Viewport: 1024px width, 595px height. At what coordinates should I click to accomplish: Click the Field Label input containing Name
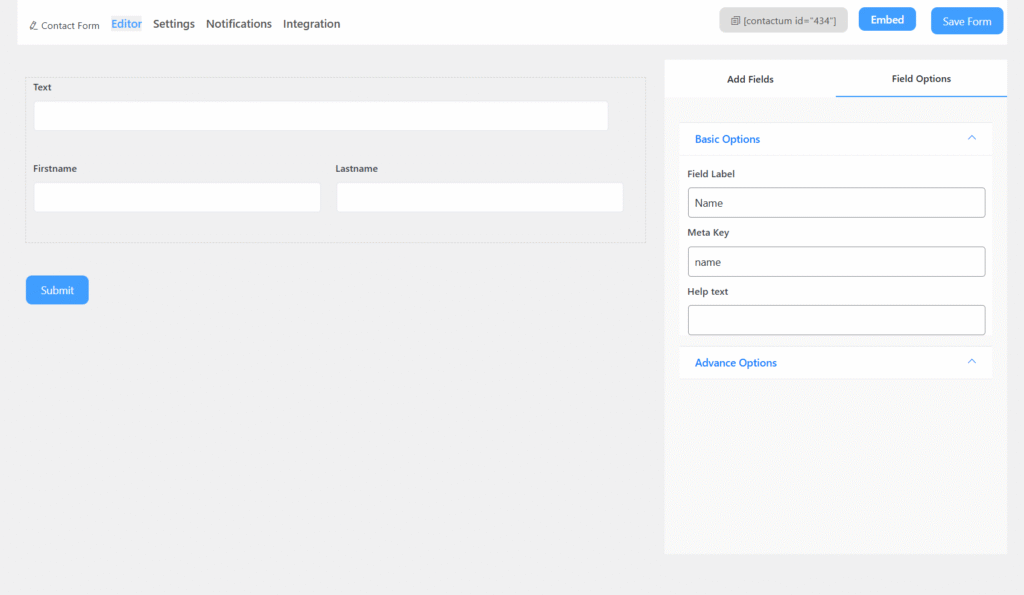coord(836,203)
